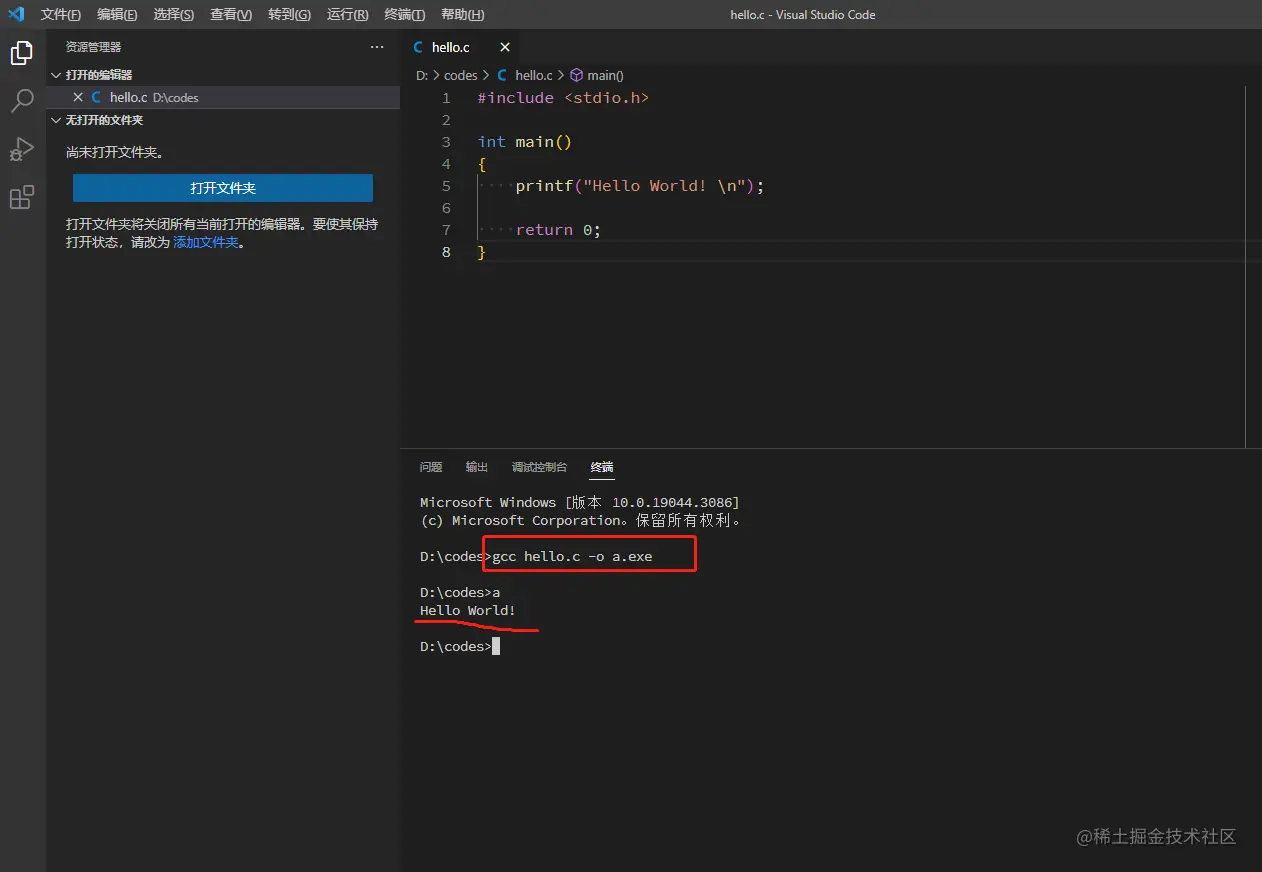Image resolution: width=1262 pixels, height=872 pixels.
Task: Switch to the 调试控制台 panel tab
Action: (539, 467)
